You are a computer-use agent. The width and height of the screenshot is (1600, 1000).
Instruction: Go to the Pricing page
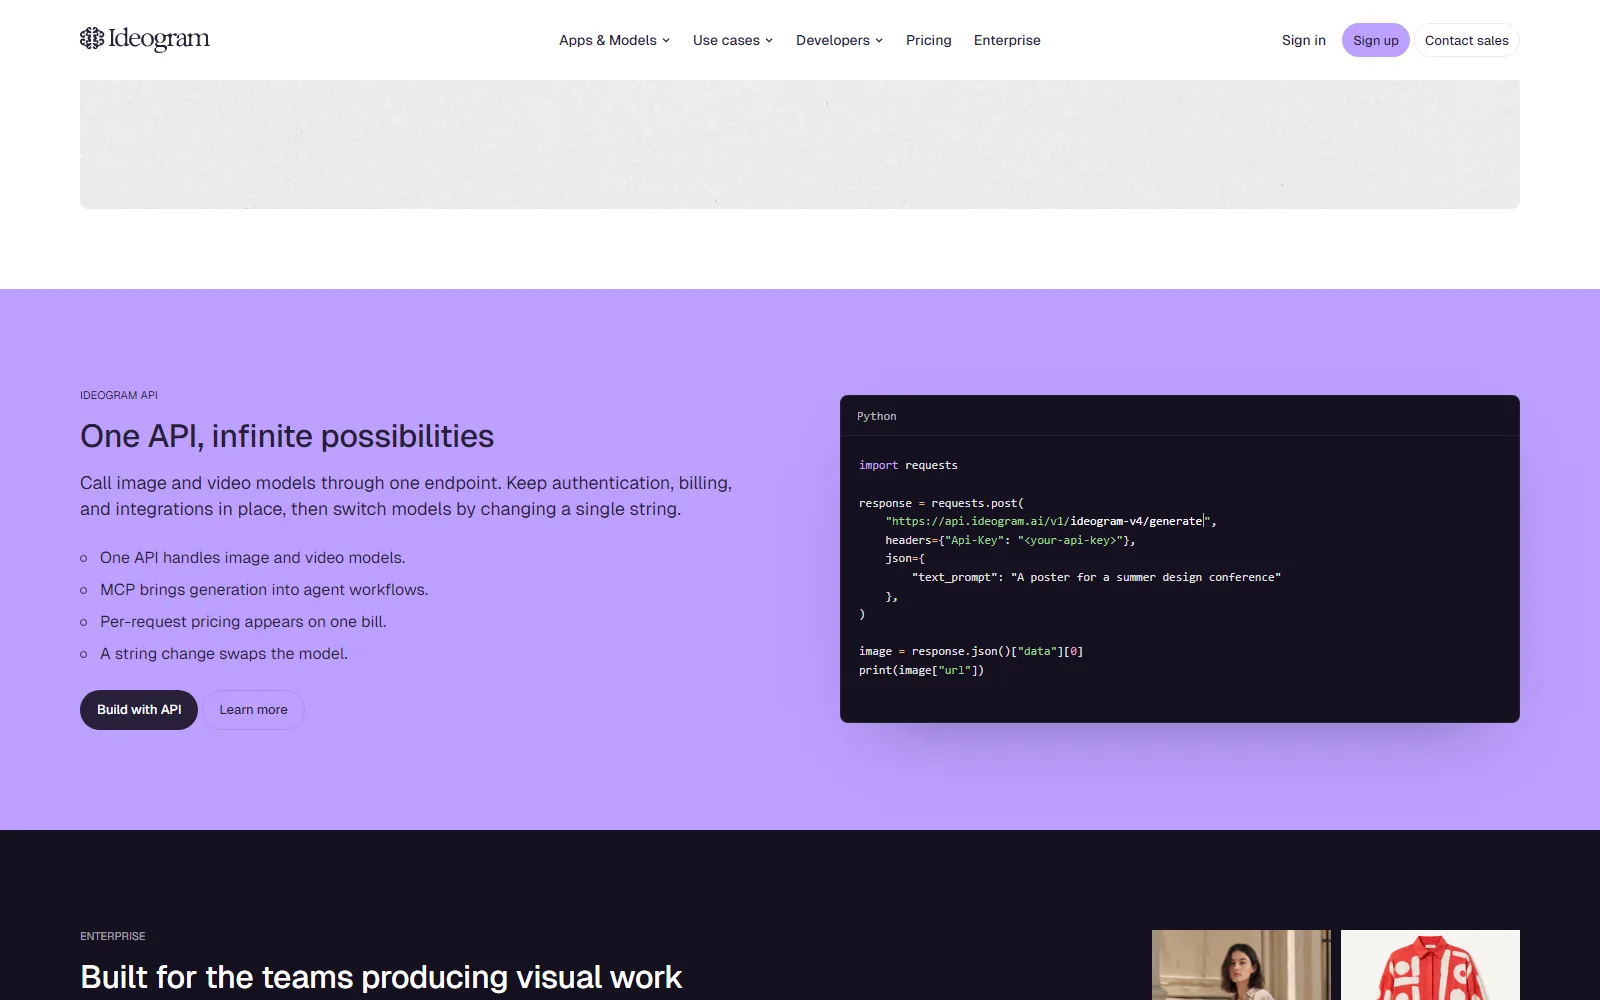pos(929,40)
